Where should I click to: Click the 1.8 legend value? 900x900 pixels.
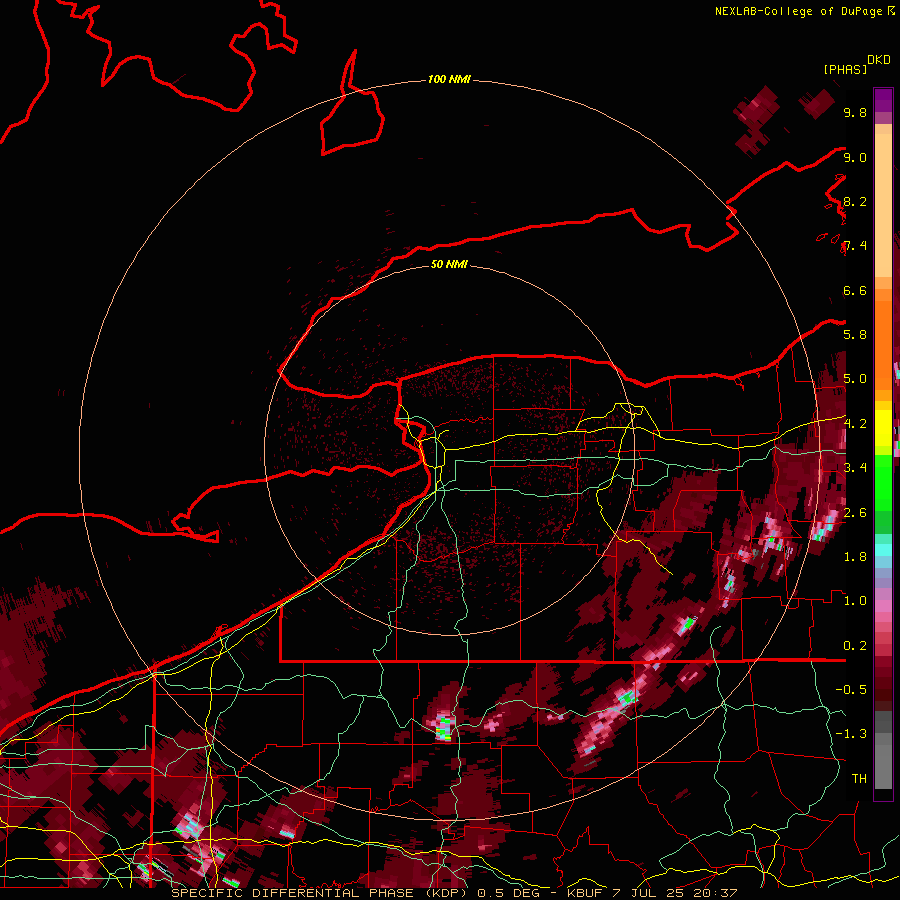[855, 557]
